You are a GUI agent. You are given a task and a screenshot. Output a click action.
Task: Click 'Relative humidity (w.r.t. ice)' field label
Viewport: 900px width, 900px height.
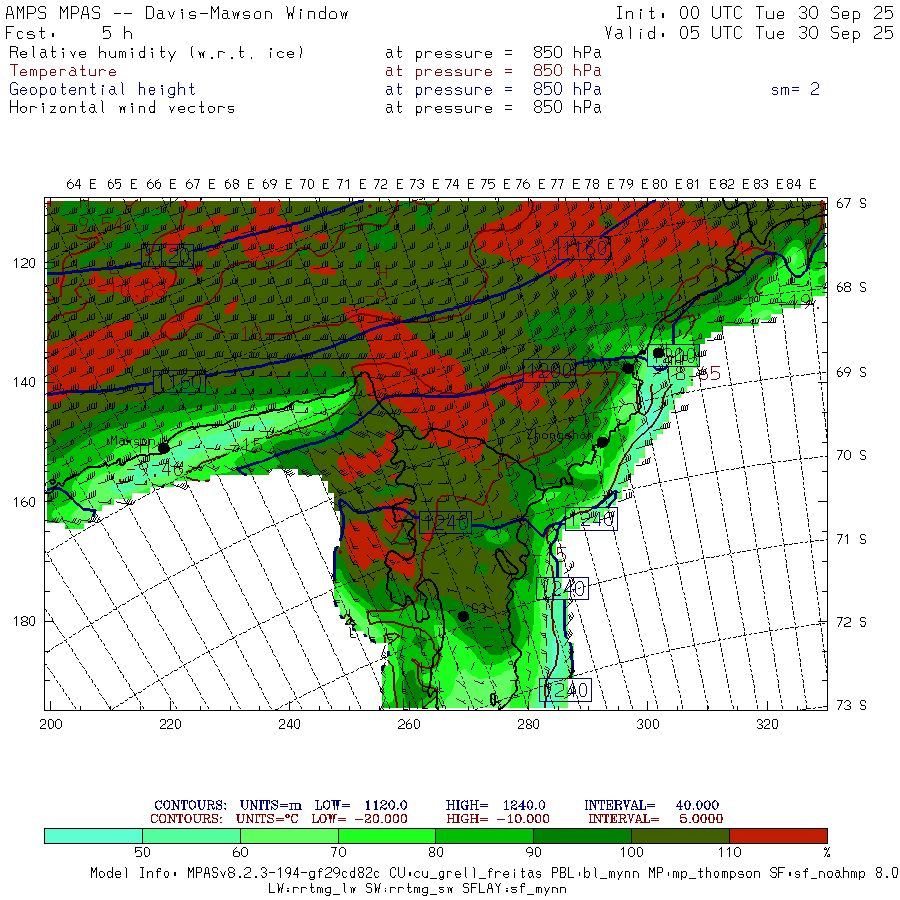coord(156,53)
